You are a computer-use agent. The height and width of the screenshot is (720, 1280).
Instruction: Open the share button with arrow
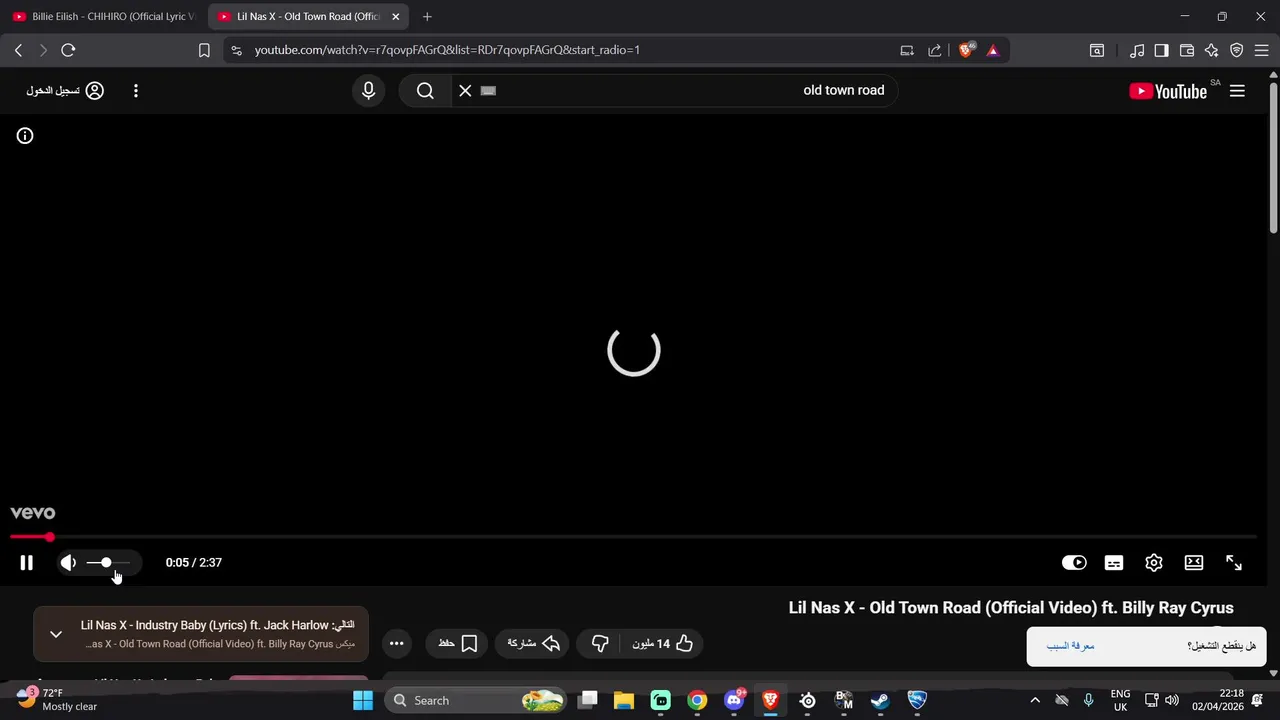coord(533,644)
